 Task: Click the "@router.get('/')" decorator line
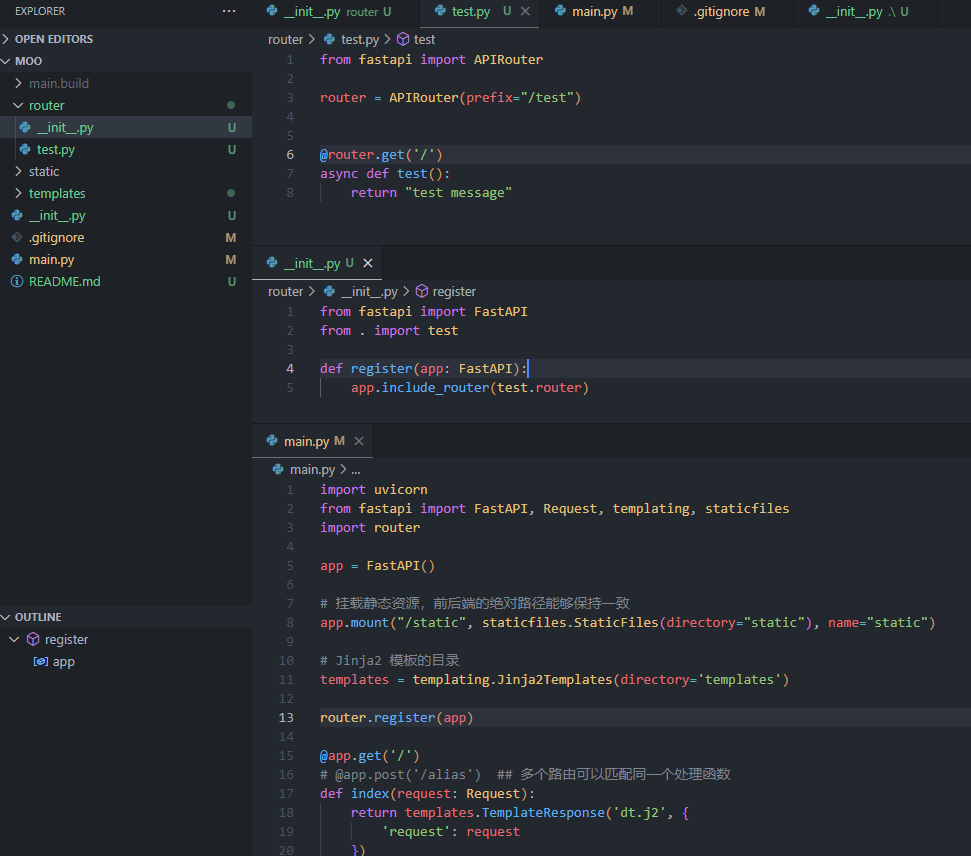pos(381,155)
